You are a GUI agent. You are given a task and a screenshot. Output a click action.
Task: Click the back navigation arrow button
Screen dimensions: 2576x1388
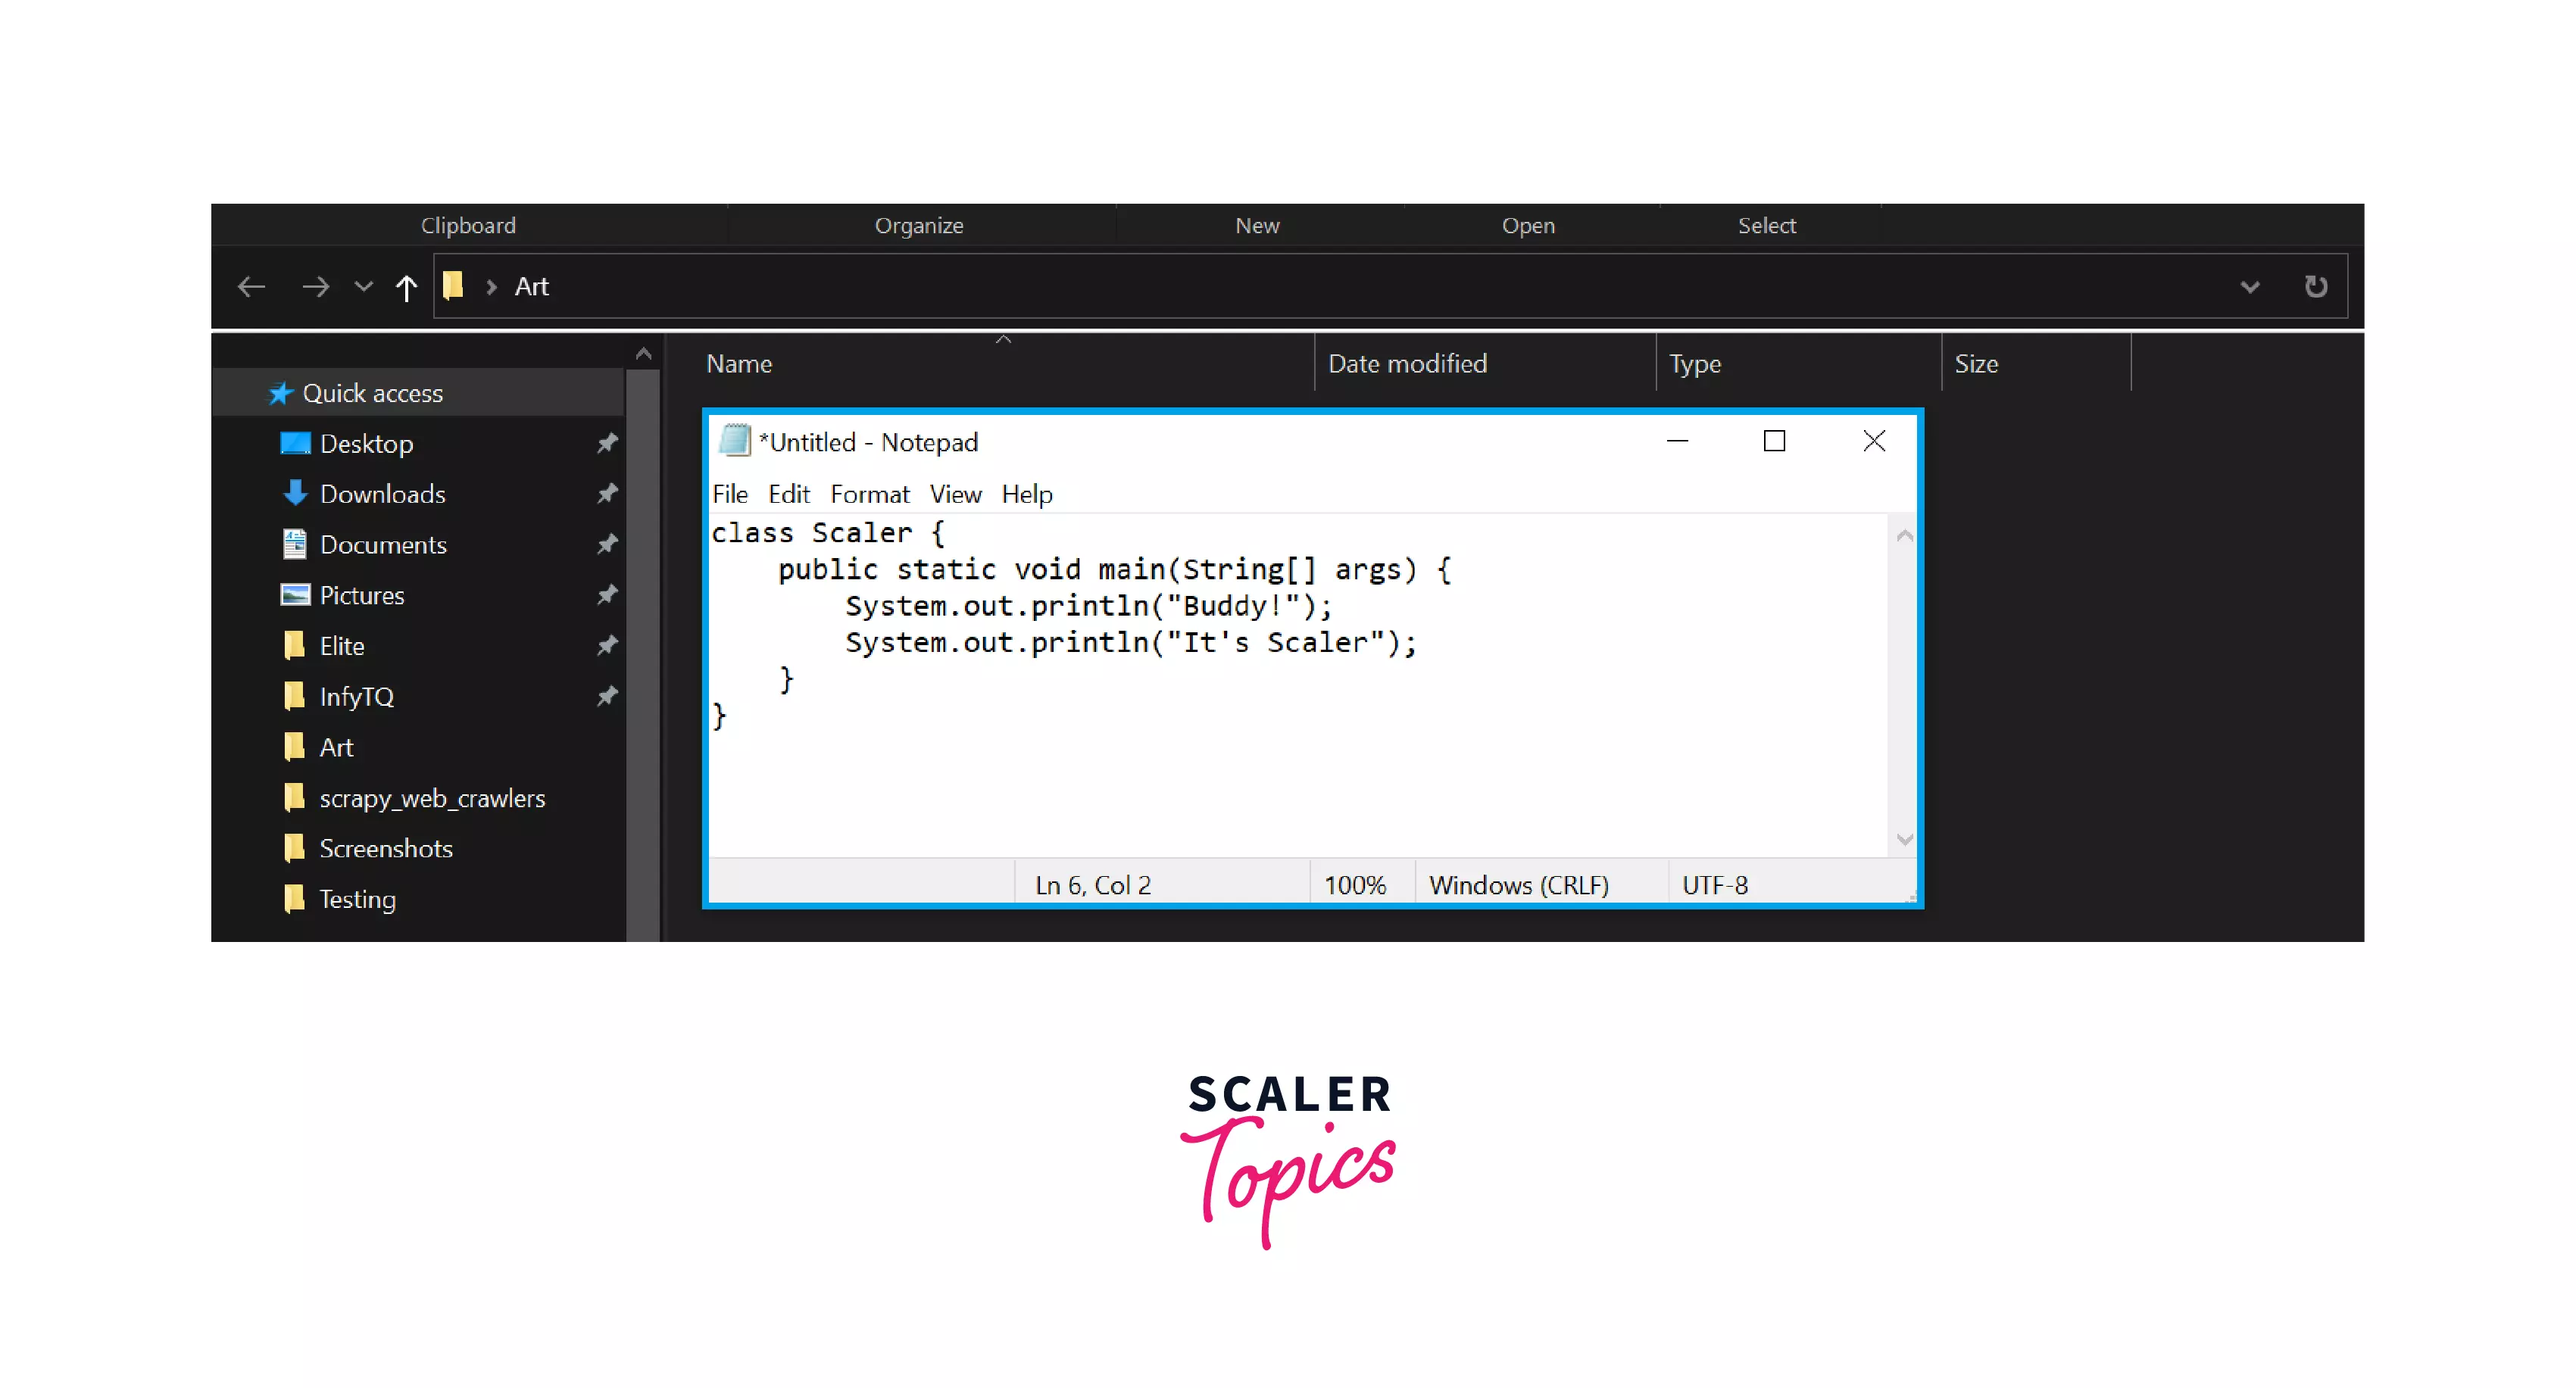pyautogui.click(x=253, y=285)
